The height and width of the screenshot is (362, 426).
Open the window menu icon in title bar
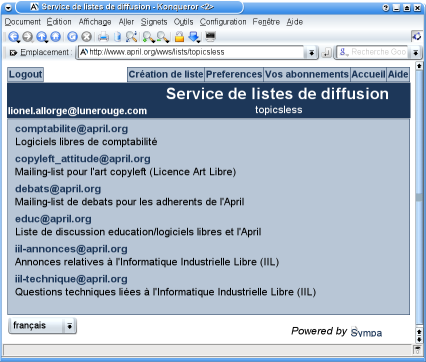click(x=8, y=7)
